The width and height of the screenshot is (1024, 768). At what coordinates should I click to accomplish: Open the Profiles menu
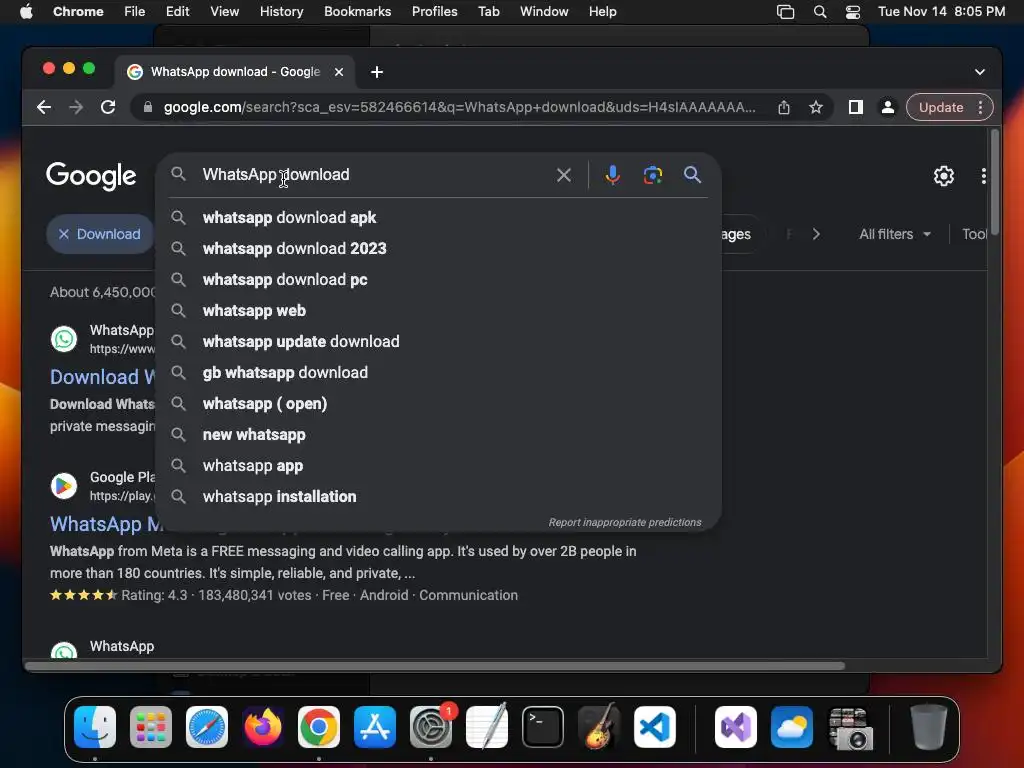pyautogui.click(x=434, y=12)
